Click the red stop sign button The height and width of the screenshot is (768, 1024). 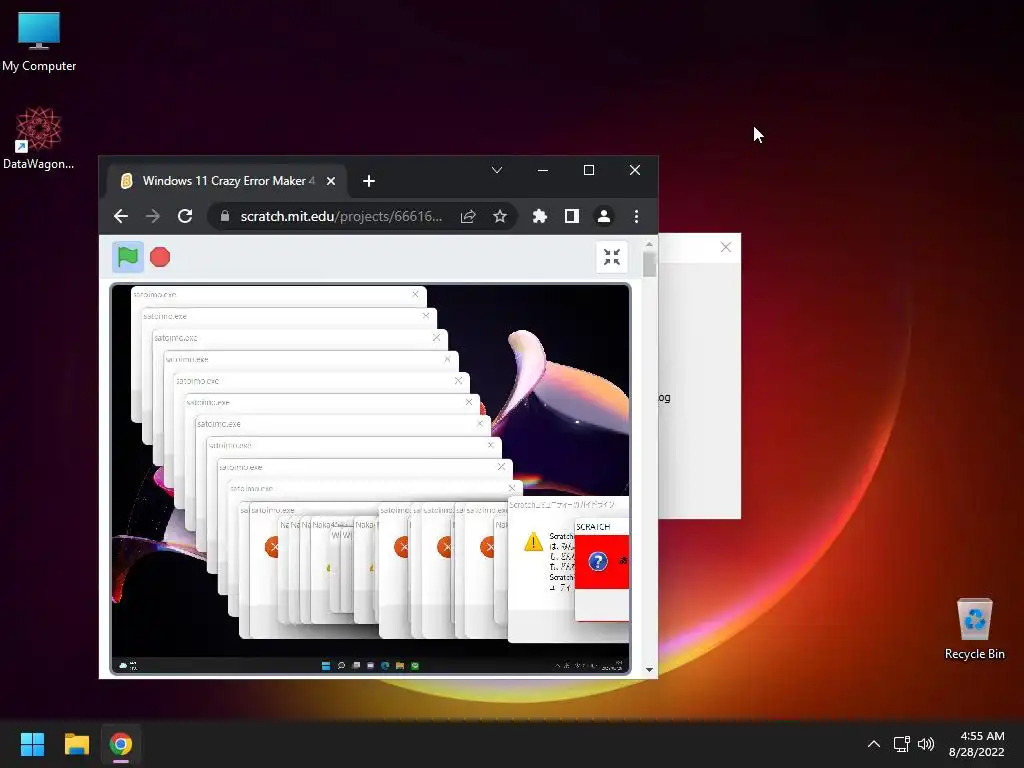pos(160,257)
